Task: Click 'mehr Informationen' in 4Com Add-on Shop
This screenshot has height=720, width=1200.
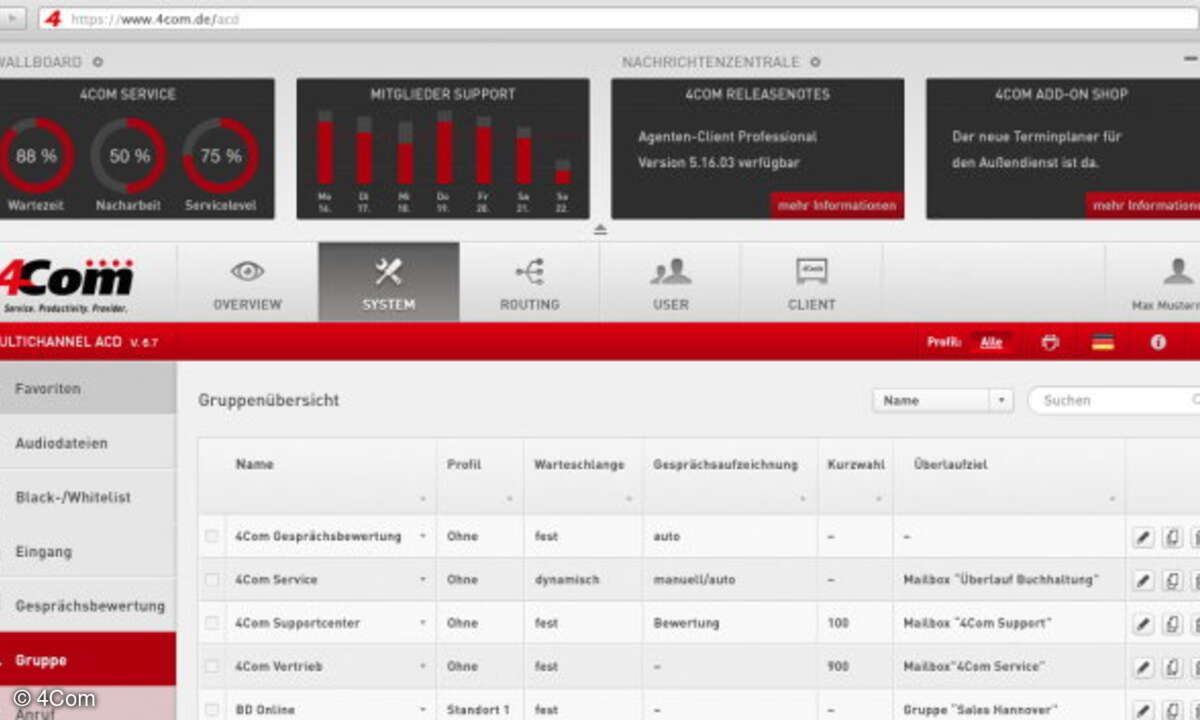Action: pyautogui.click(x=1143, y=205)
